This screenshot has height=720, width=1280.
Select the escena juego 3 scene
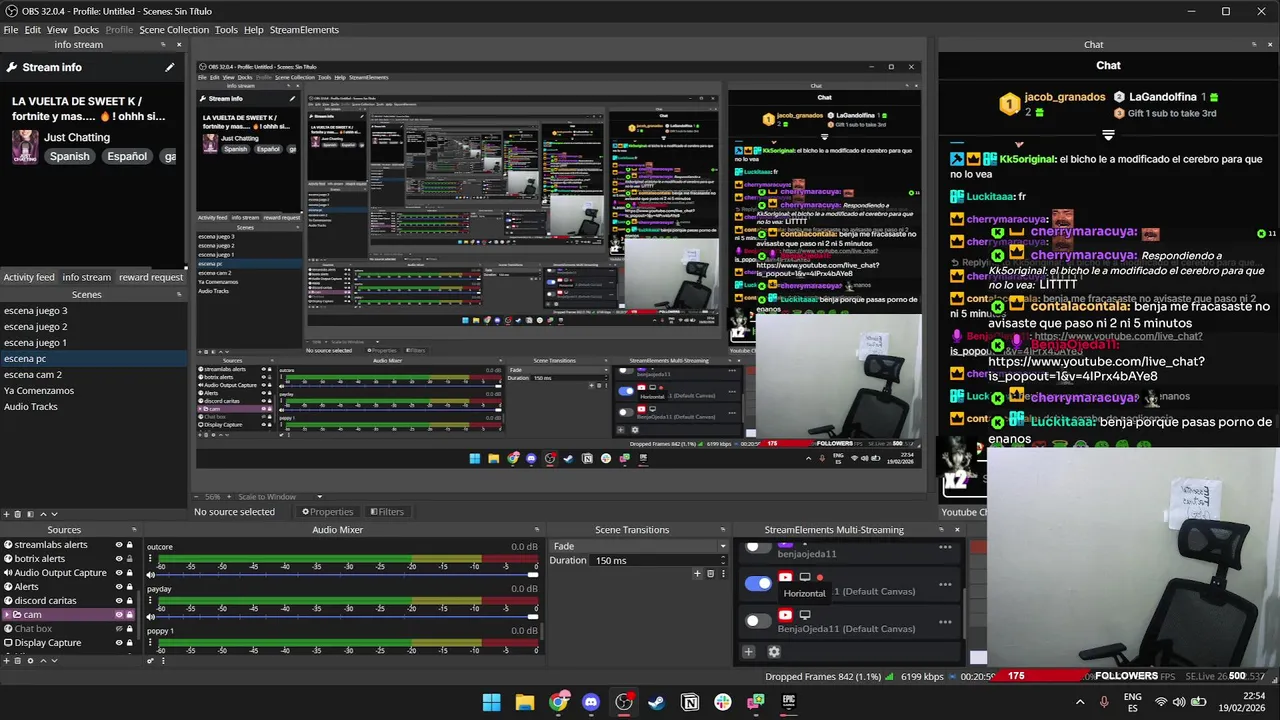[93, 311]
